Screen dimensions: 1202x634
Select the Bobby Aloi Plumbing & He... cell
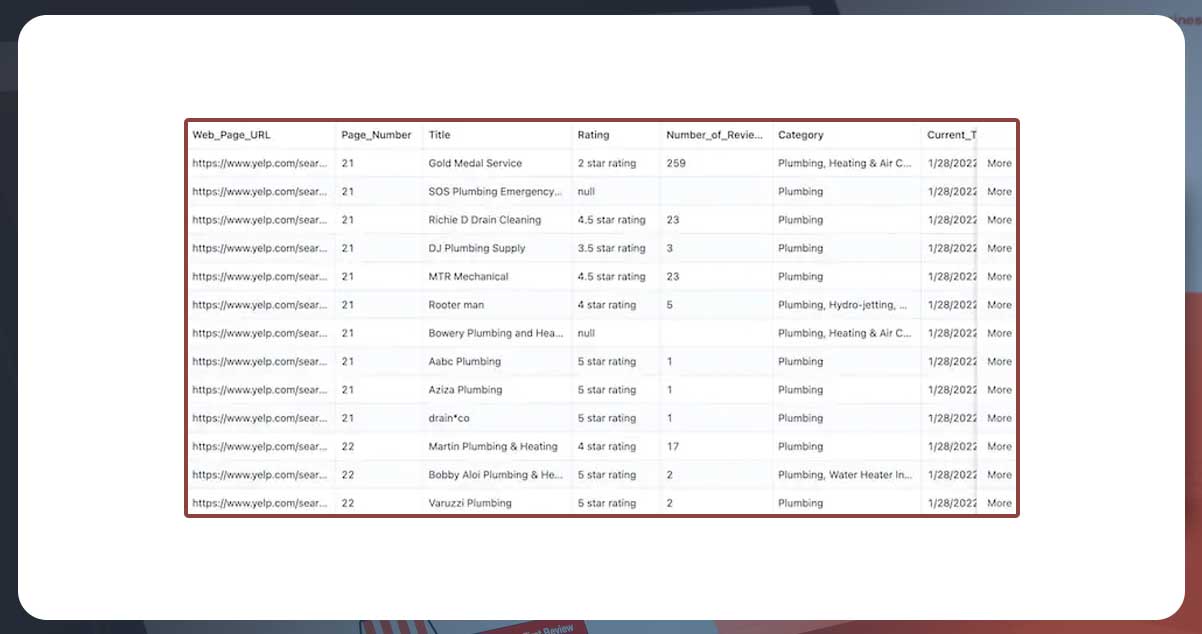coord(496,475)
